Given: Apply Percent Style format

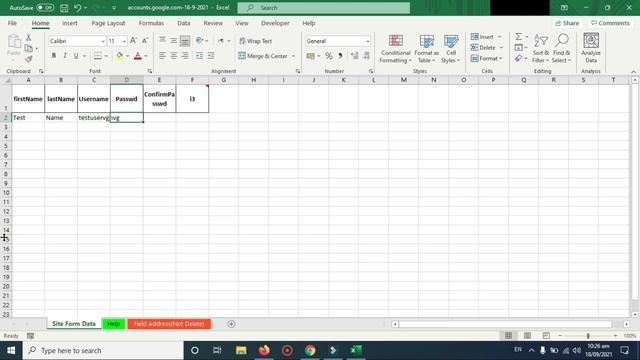Looking at the screenshot, I should (x=329, y=56).
